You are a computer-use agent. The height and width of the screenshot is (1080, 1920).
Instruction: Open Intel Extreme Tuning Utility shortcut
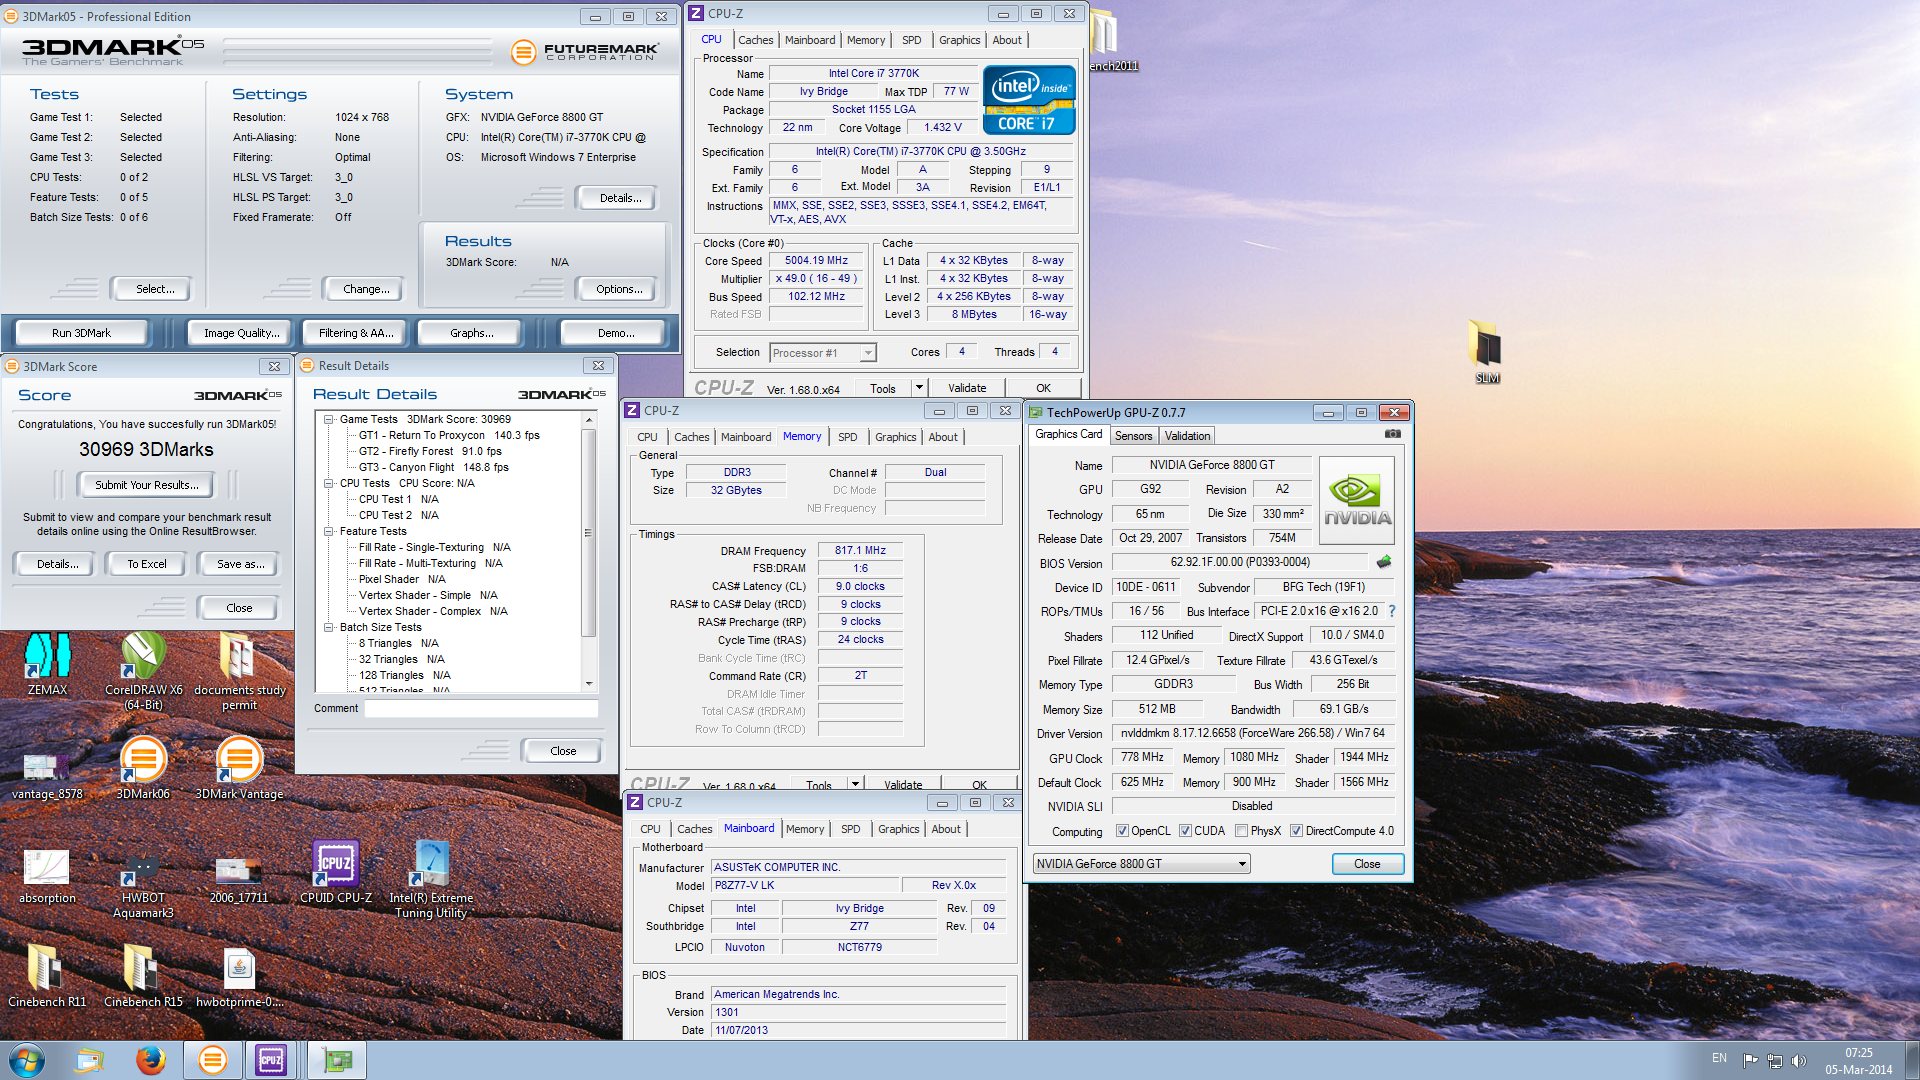(x=431, y=880)
